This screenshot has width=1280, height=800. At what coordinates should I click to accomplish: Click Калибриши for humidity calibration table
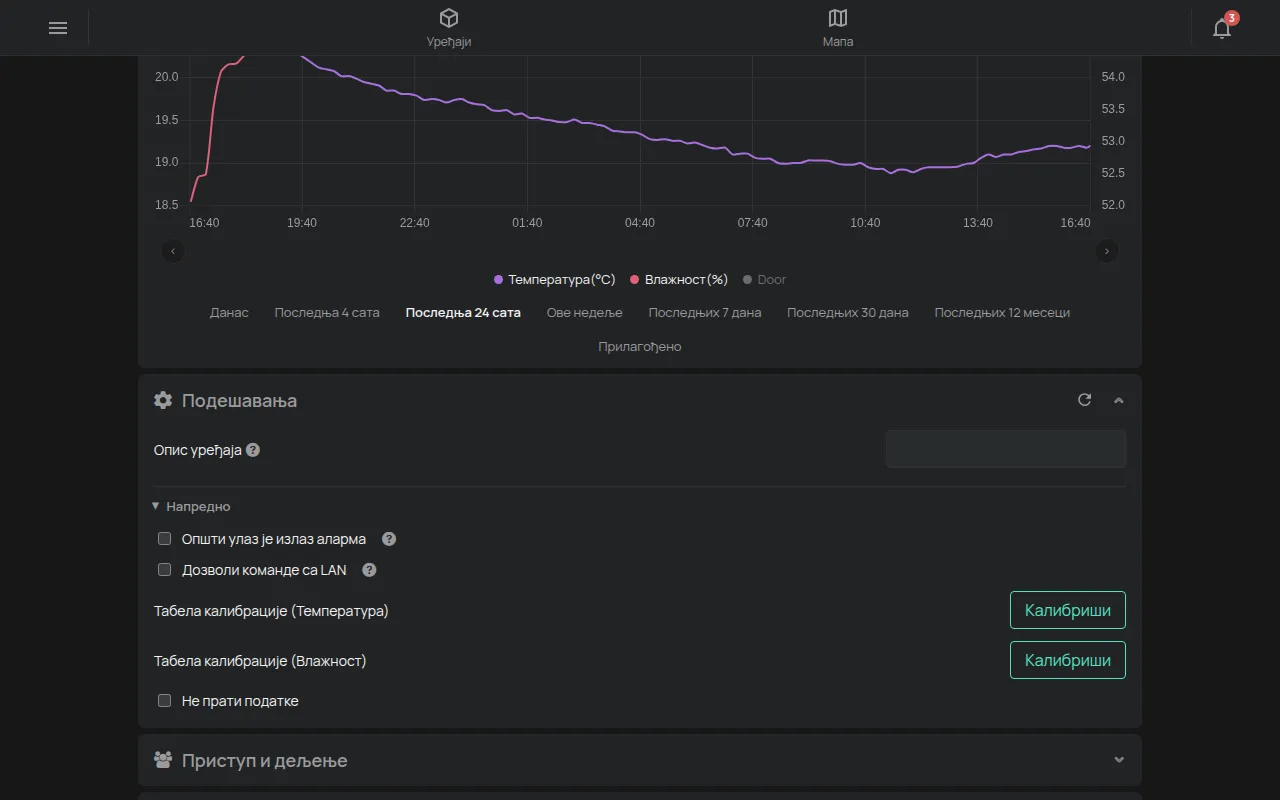click(x=1068, y=660)
